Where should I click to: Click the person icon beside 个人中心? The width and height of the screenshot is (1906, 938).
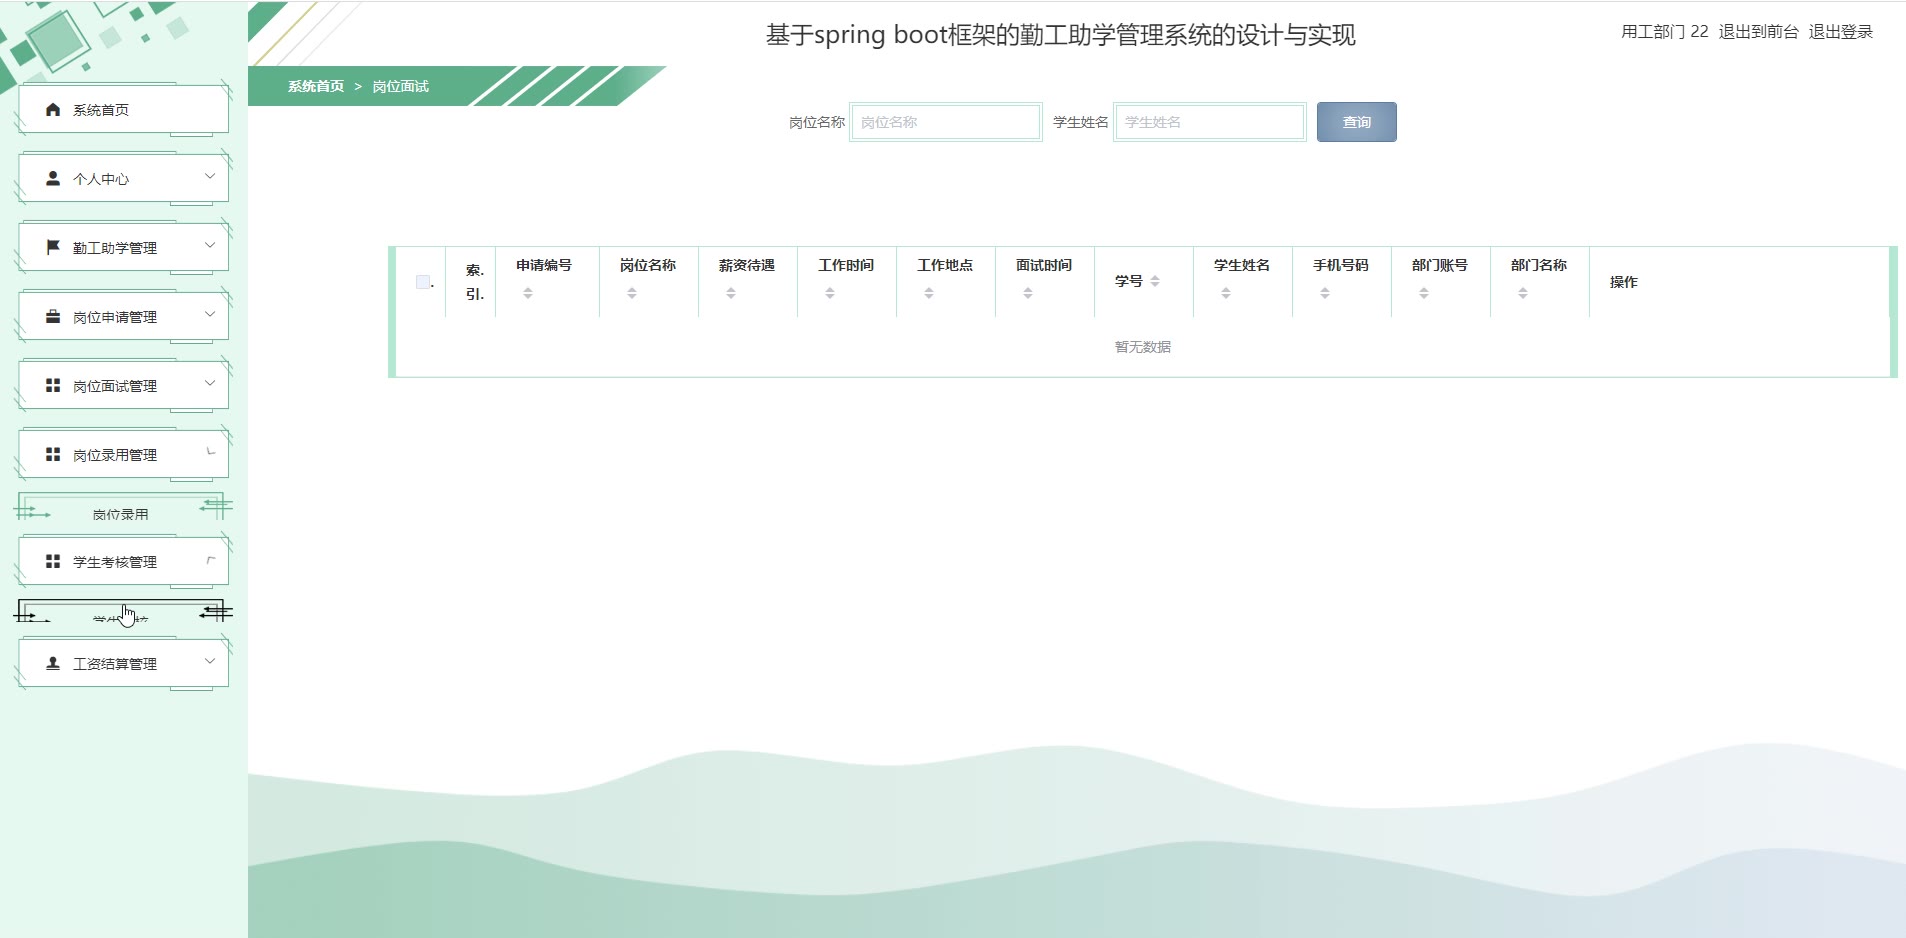(x=53, y=178)
